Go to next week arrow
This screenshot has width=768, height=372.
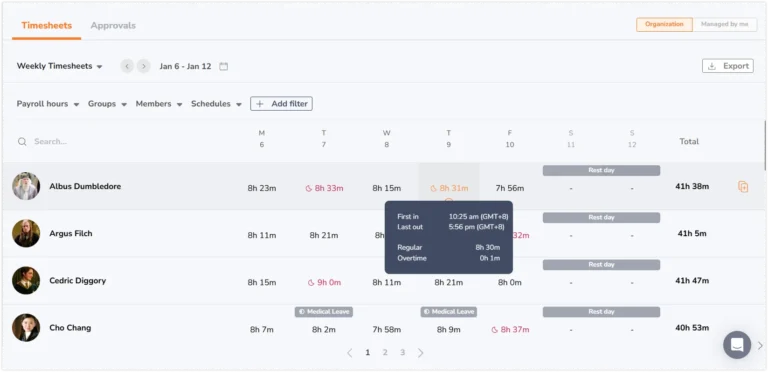[144, 66]
